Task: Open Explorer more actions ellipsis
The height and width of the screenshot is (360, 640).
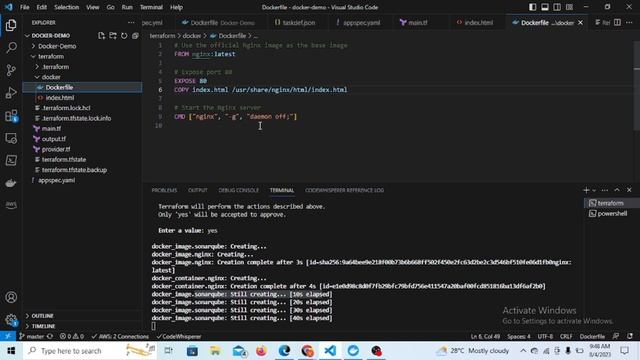Action: coord(131,22)
